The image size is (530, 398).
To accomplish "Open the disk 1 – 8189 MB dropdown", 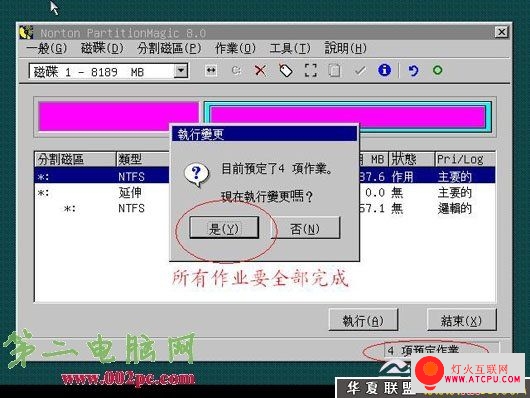I will coord(181,71).
